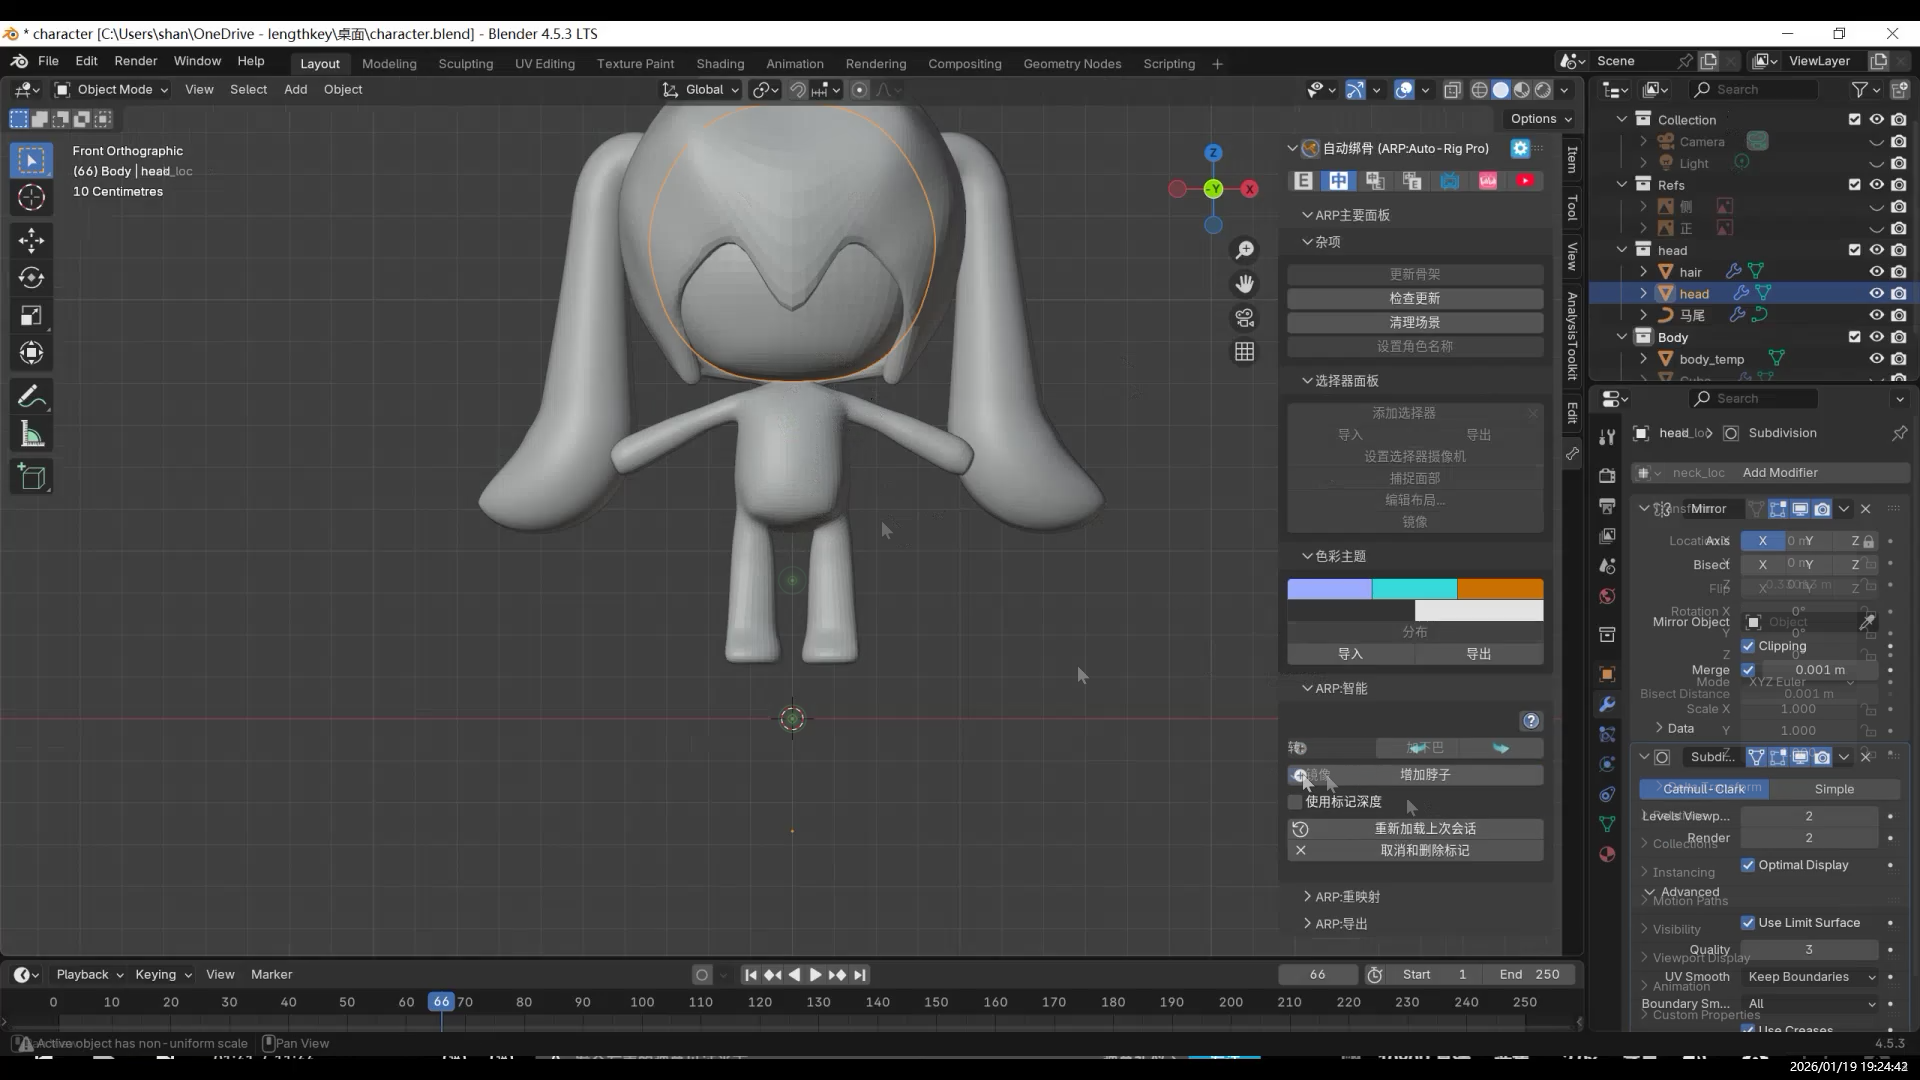Click the orange color theme swatch
1920x1080 pixels.
(x=1499, y=589)
